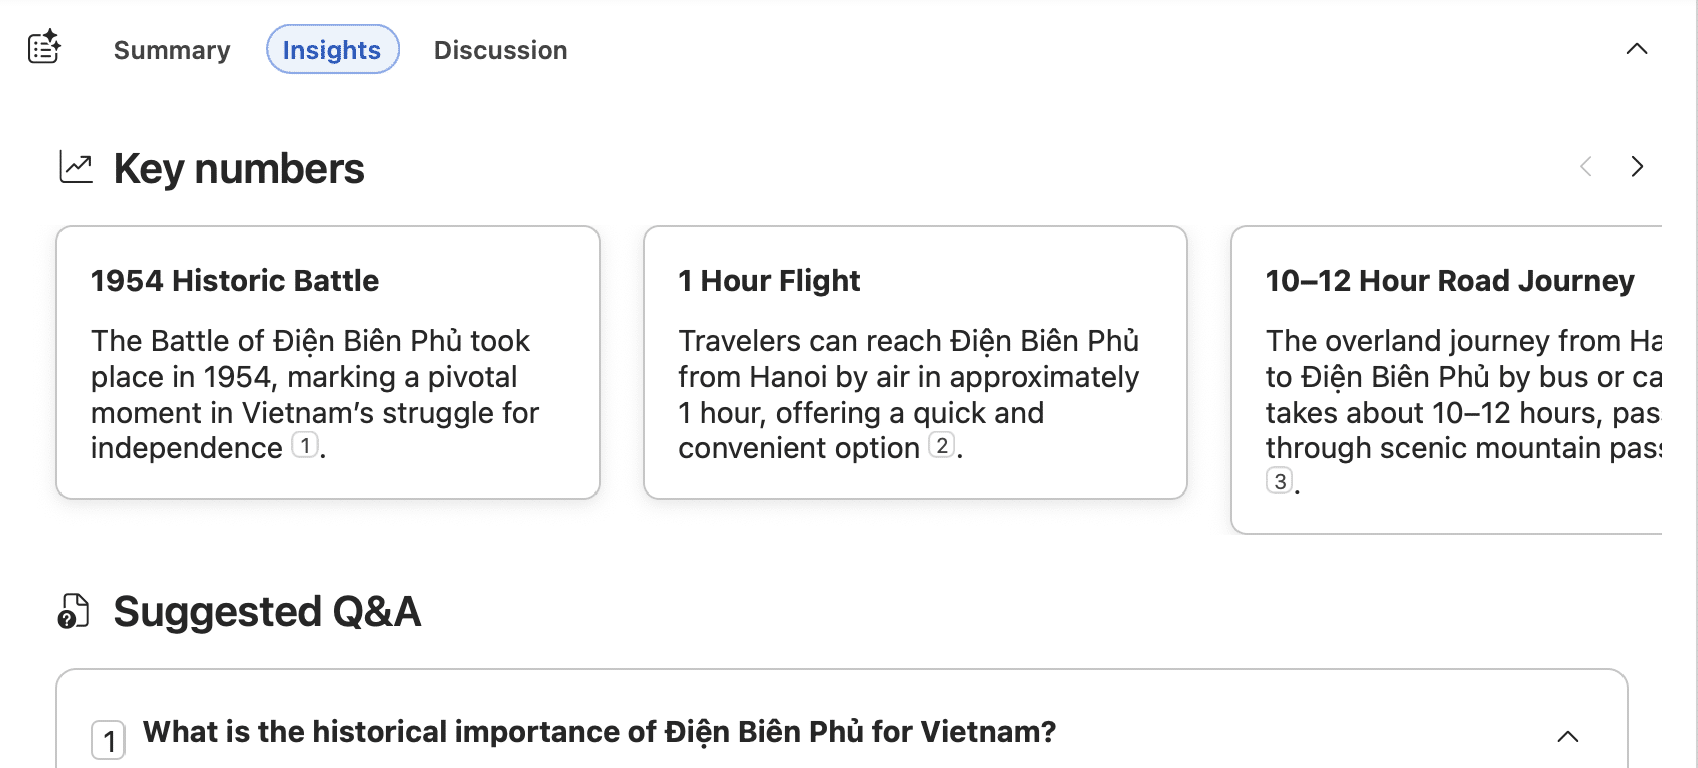Click the Key numbers heading
Screen dimensions: 1698x768
[239, 169]
